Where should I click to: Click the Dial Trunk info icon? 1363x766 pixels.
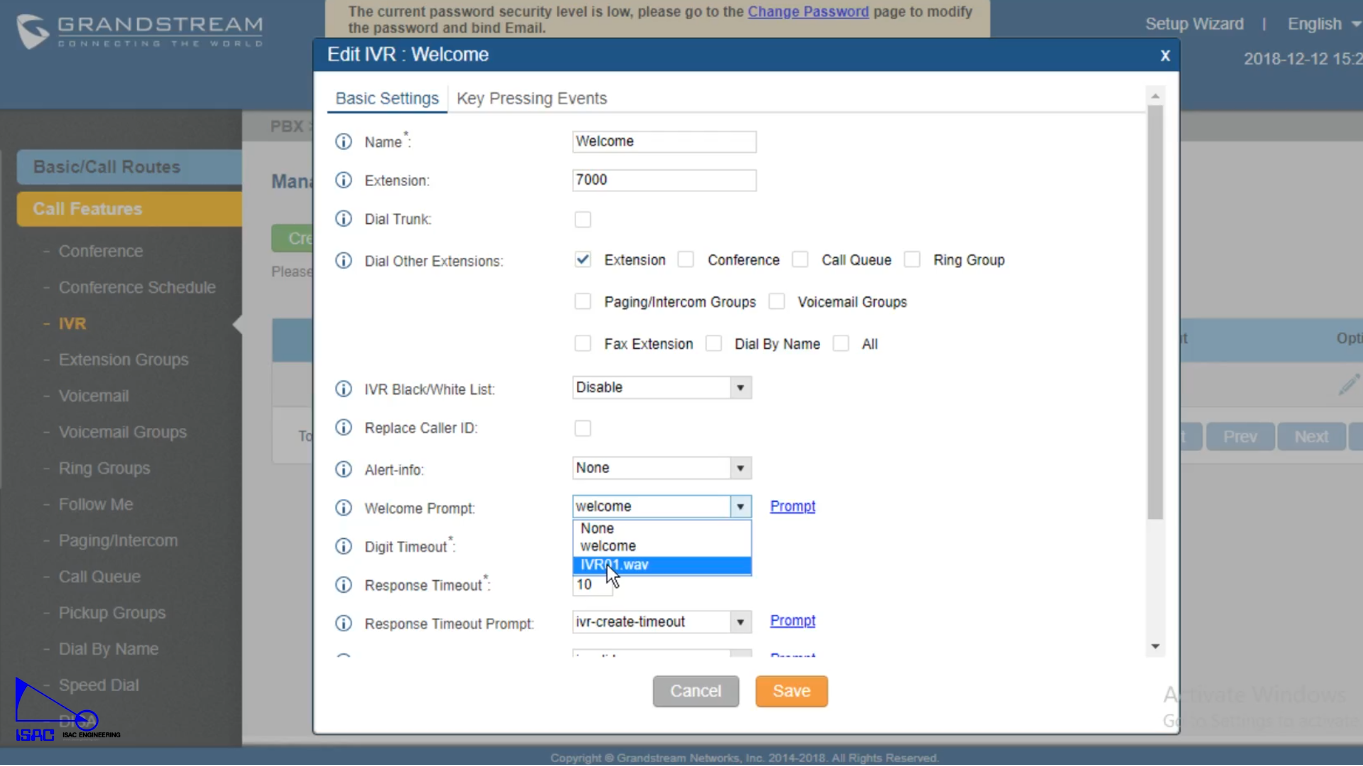pos(343,219)
